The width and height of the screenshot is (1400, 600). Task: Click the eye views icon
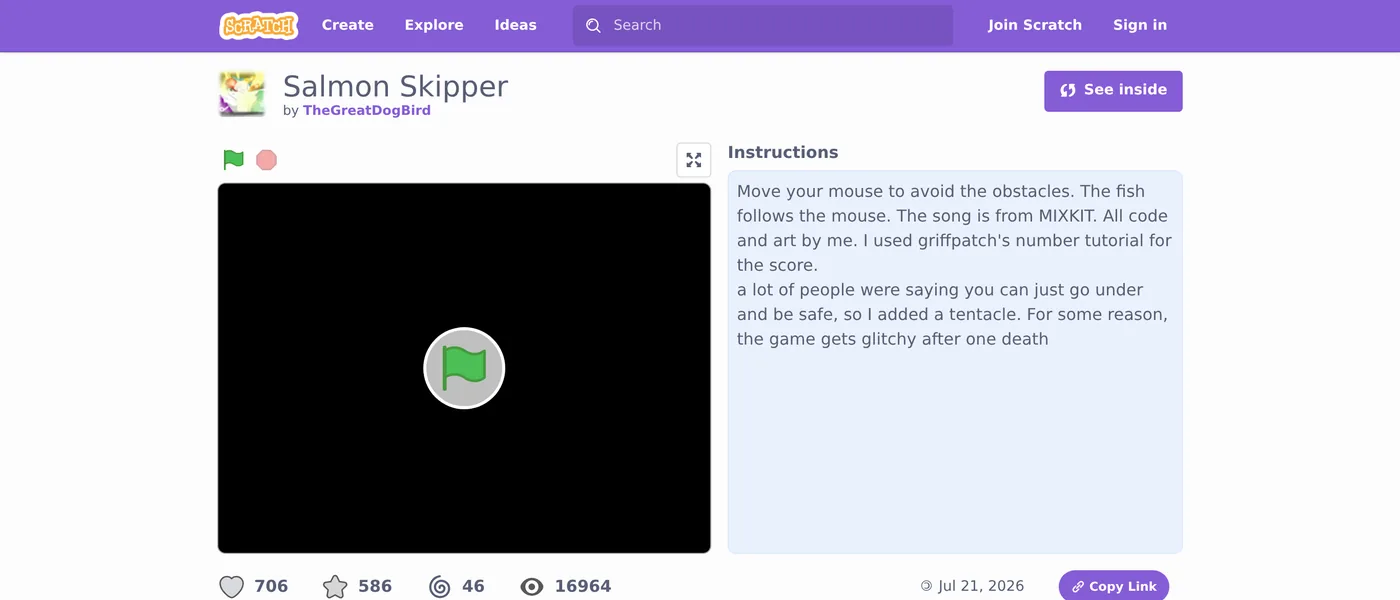coord(532,587)
